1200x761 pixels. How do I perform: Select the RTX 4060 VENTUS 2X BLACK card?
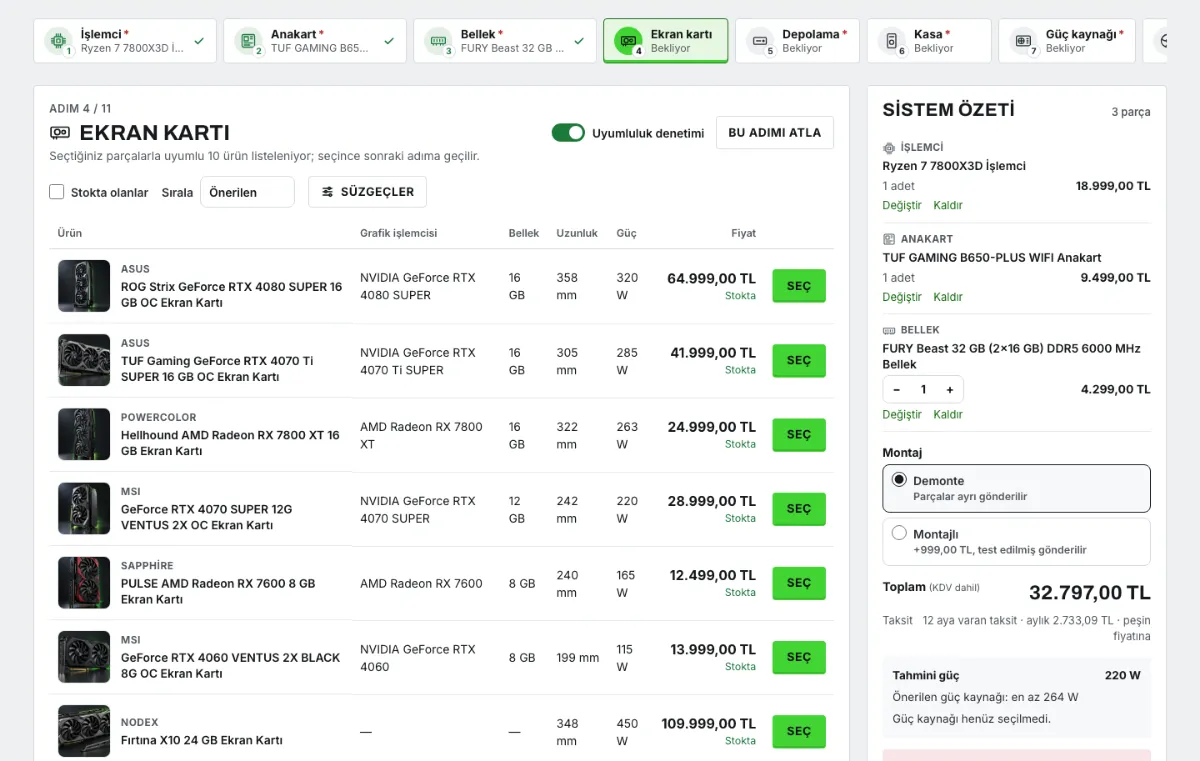[799, 657]
